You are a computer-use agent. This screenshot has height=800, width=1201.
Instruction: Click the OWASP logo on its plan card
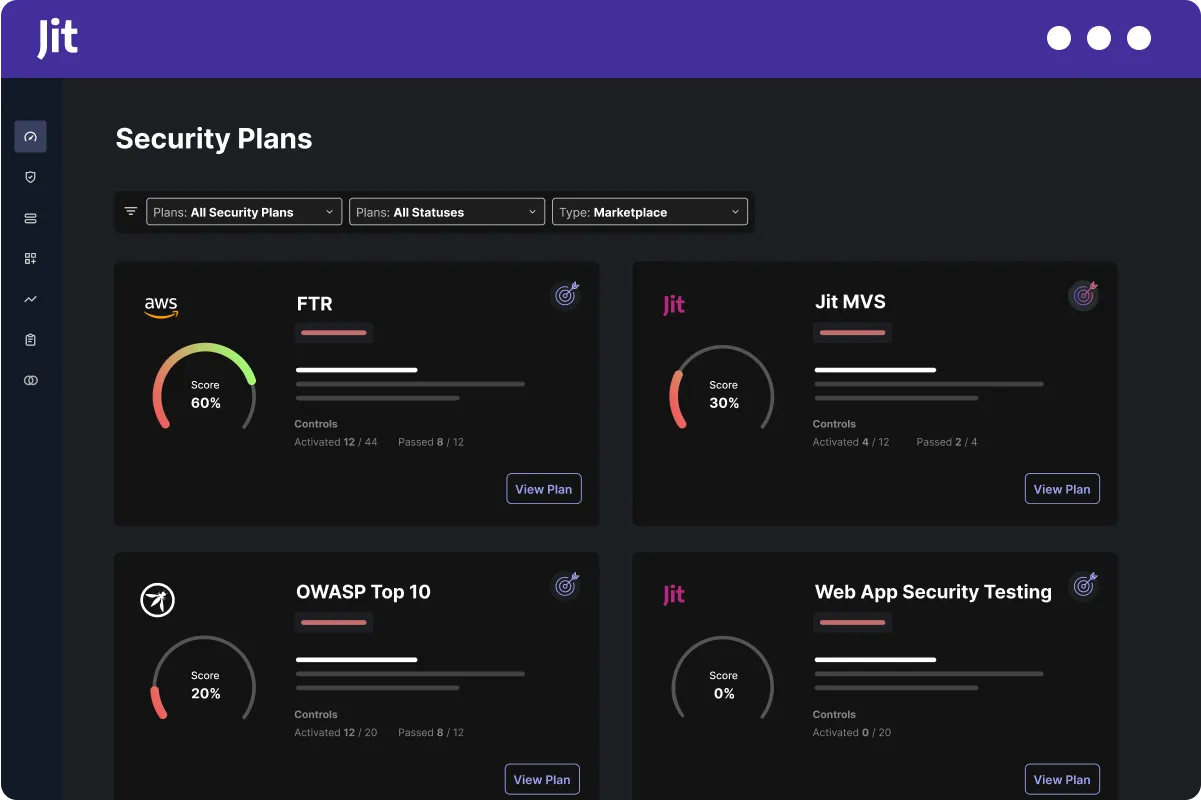[158, 600]
